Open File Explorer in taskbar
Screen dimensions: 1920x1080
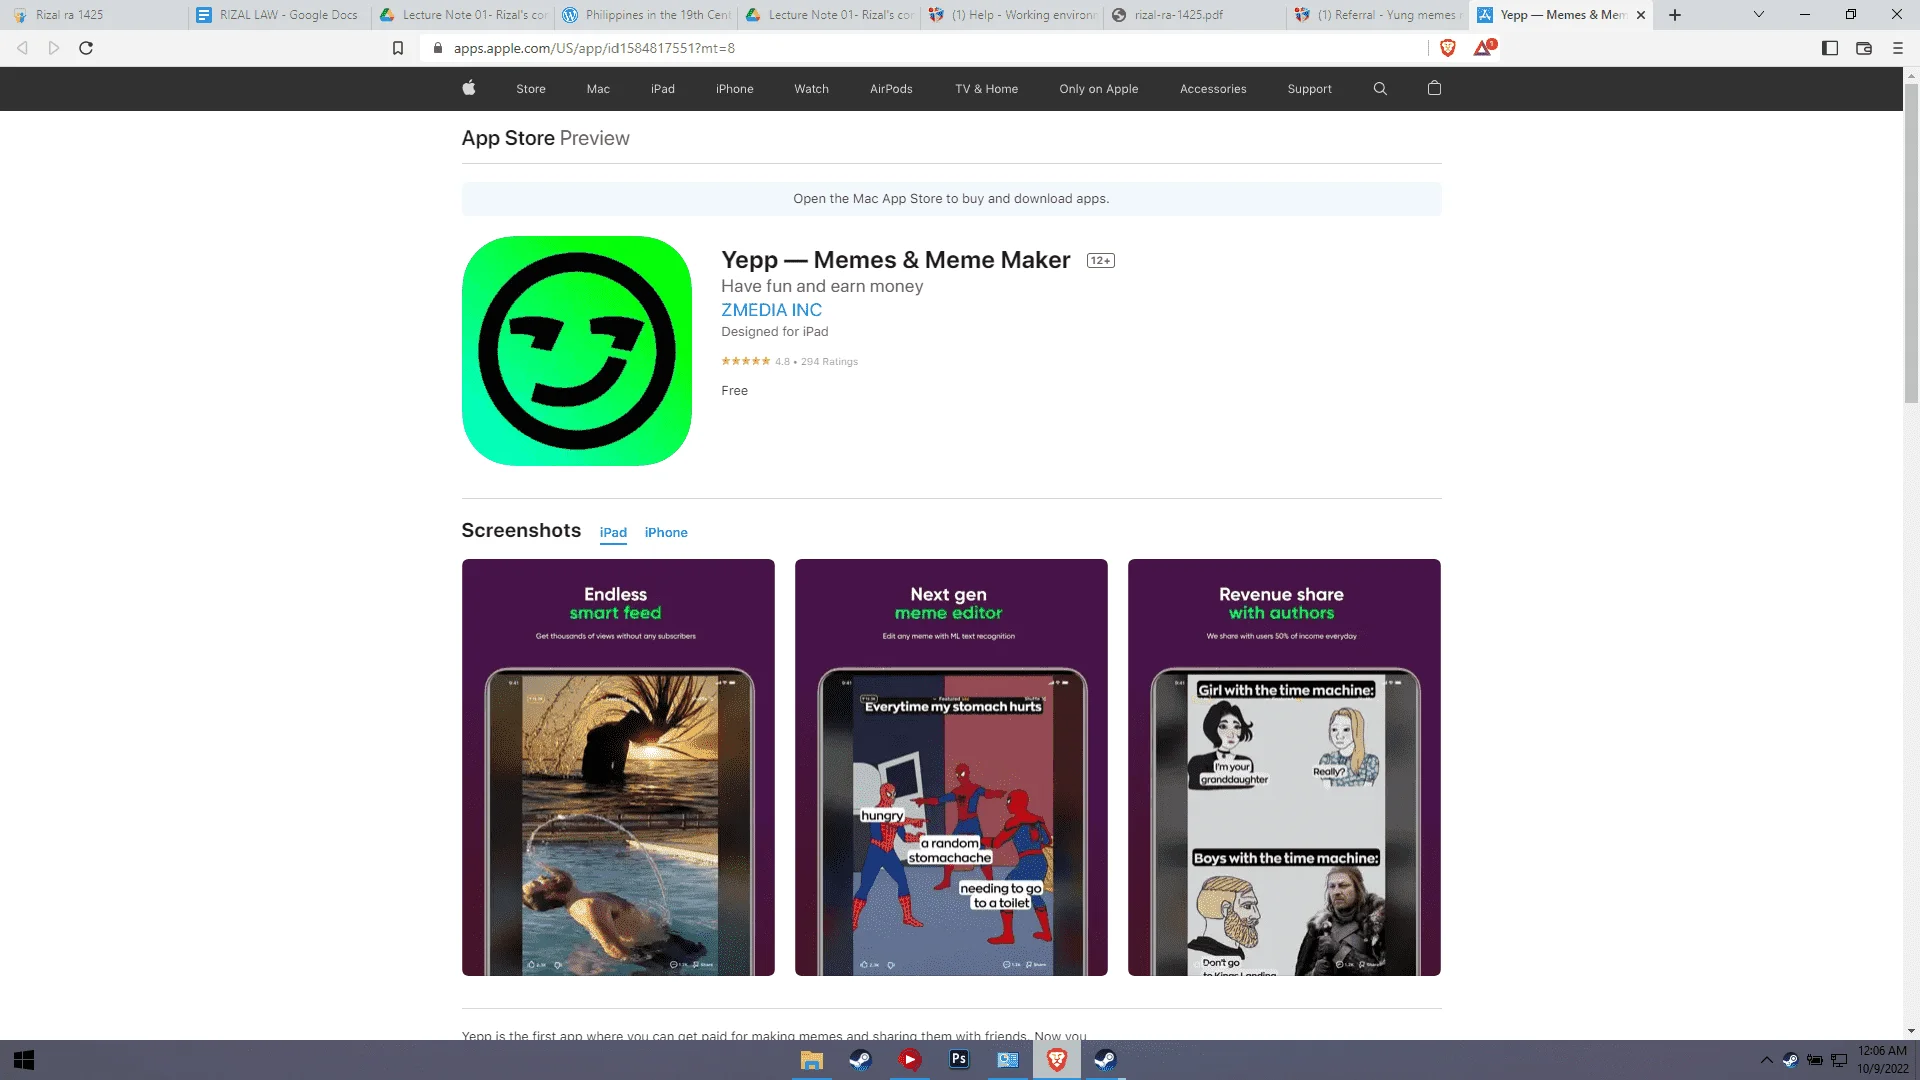tap(811, 1060)
